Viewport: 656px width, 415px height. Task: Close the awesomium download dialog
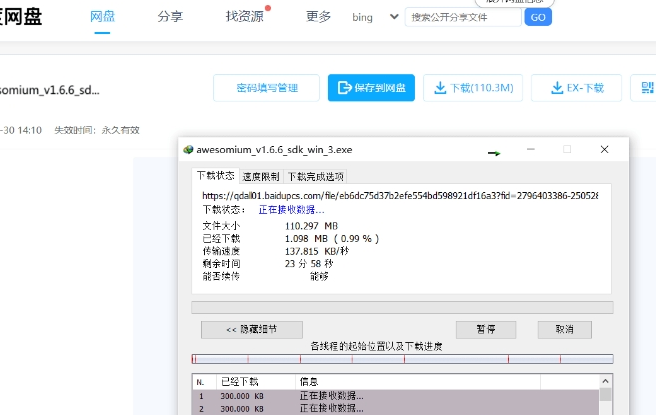point(604,150)
